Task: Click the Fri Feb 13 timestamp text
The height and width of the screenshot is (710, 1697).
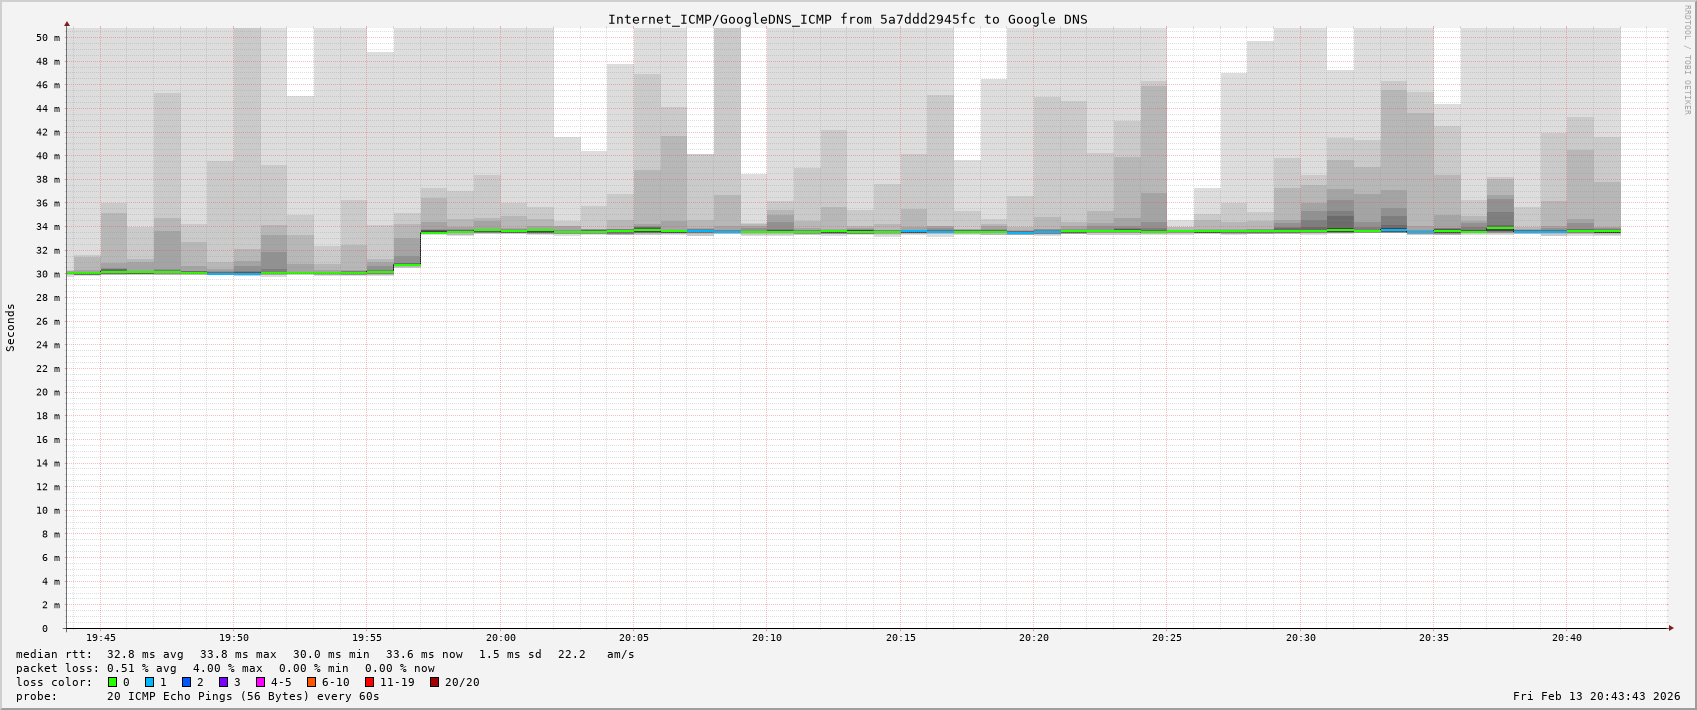Action: point(1596,696)
